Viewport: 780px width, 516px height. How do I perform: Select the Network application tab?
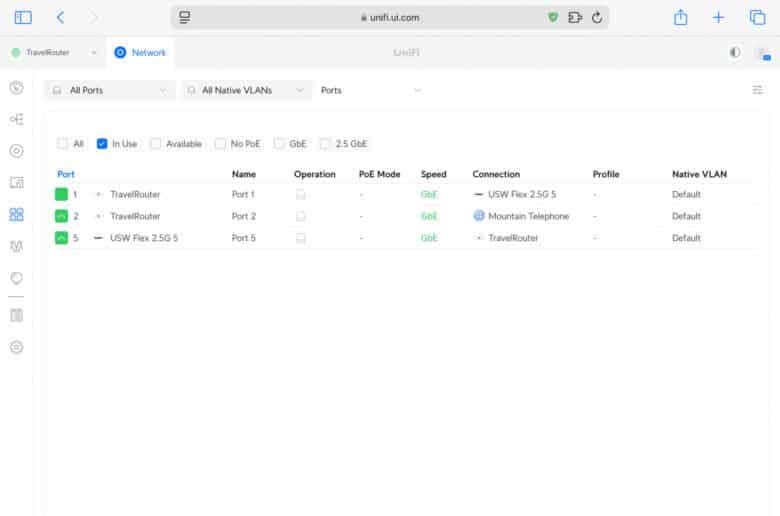point(140,52)
